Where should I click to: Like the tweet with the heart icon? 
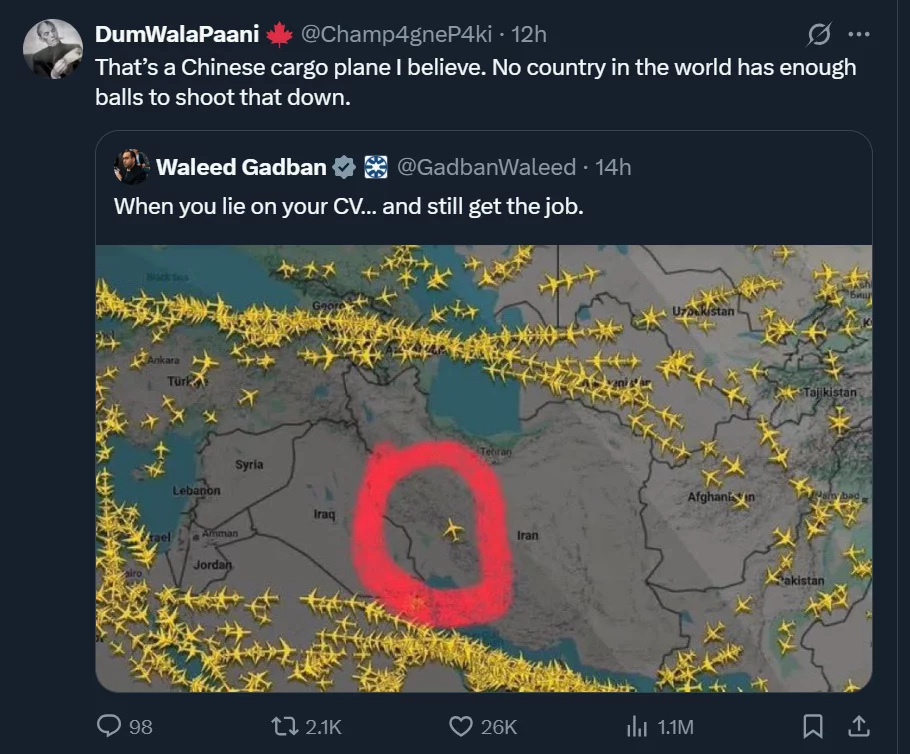tap(460, 727)
